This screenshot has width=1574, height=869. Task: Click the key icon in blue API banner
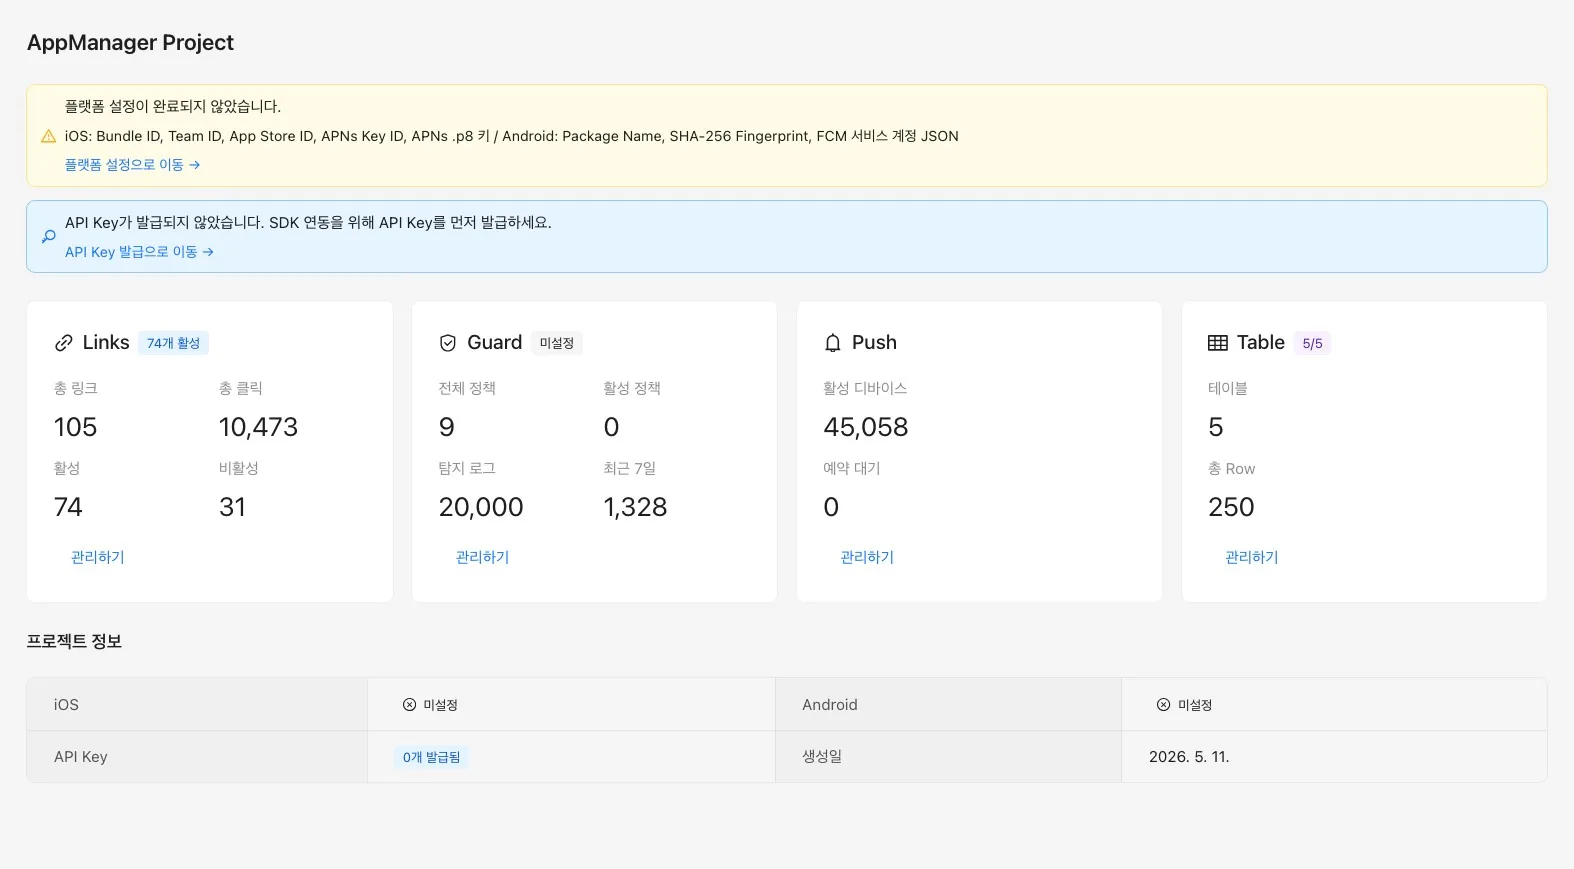[x=48, y=237]
